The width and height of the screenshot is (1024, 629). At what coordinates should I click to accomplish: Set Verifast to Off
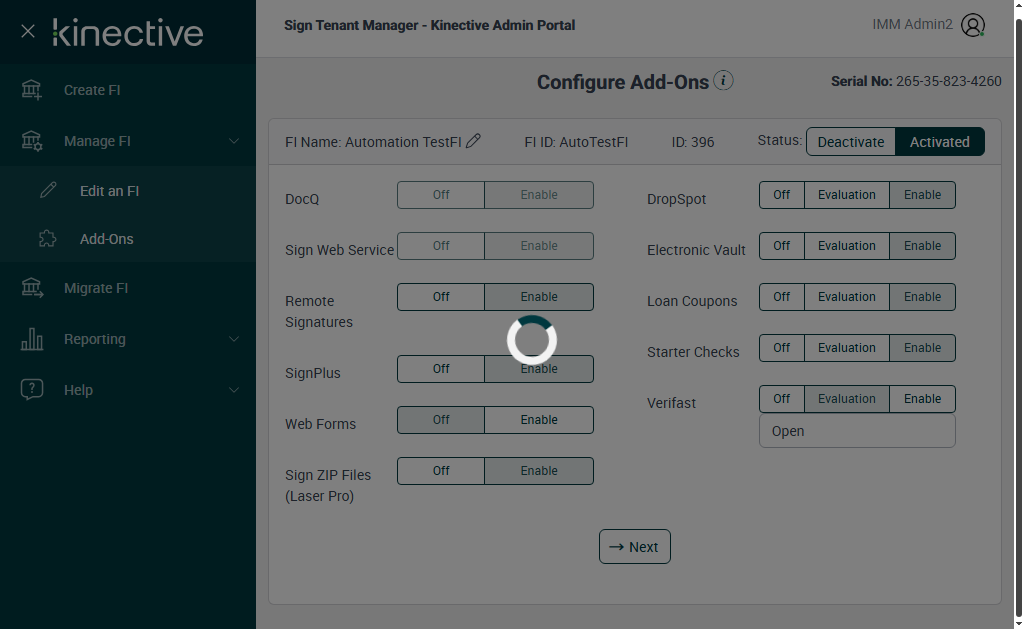[x=782, y=398]
